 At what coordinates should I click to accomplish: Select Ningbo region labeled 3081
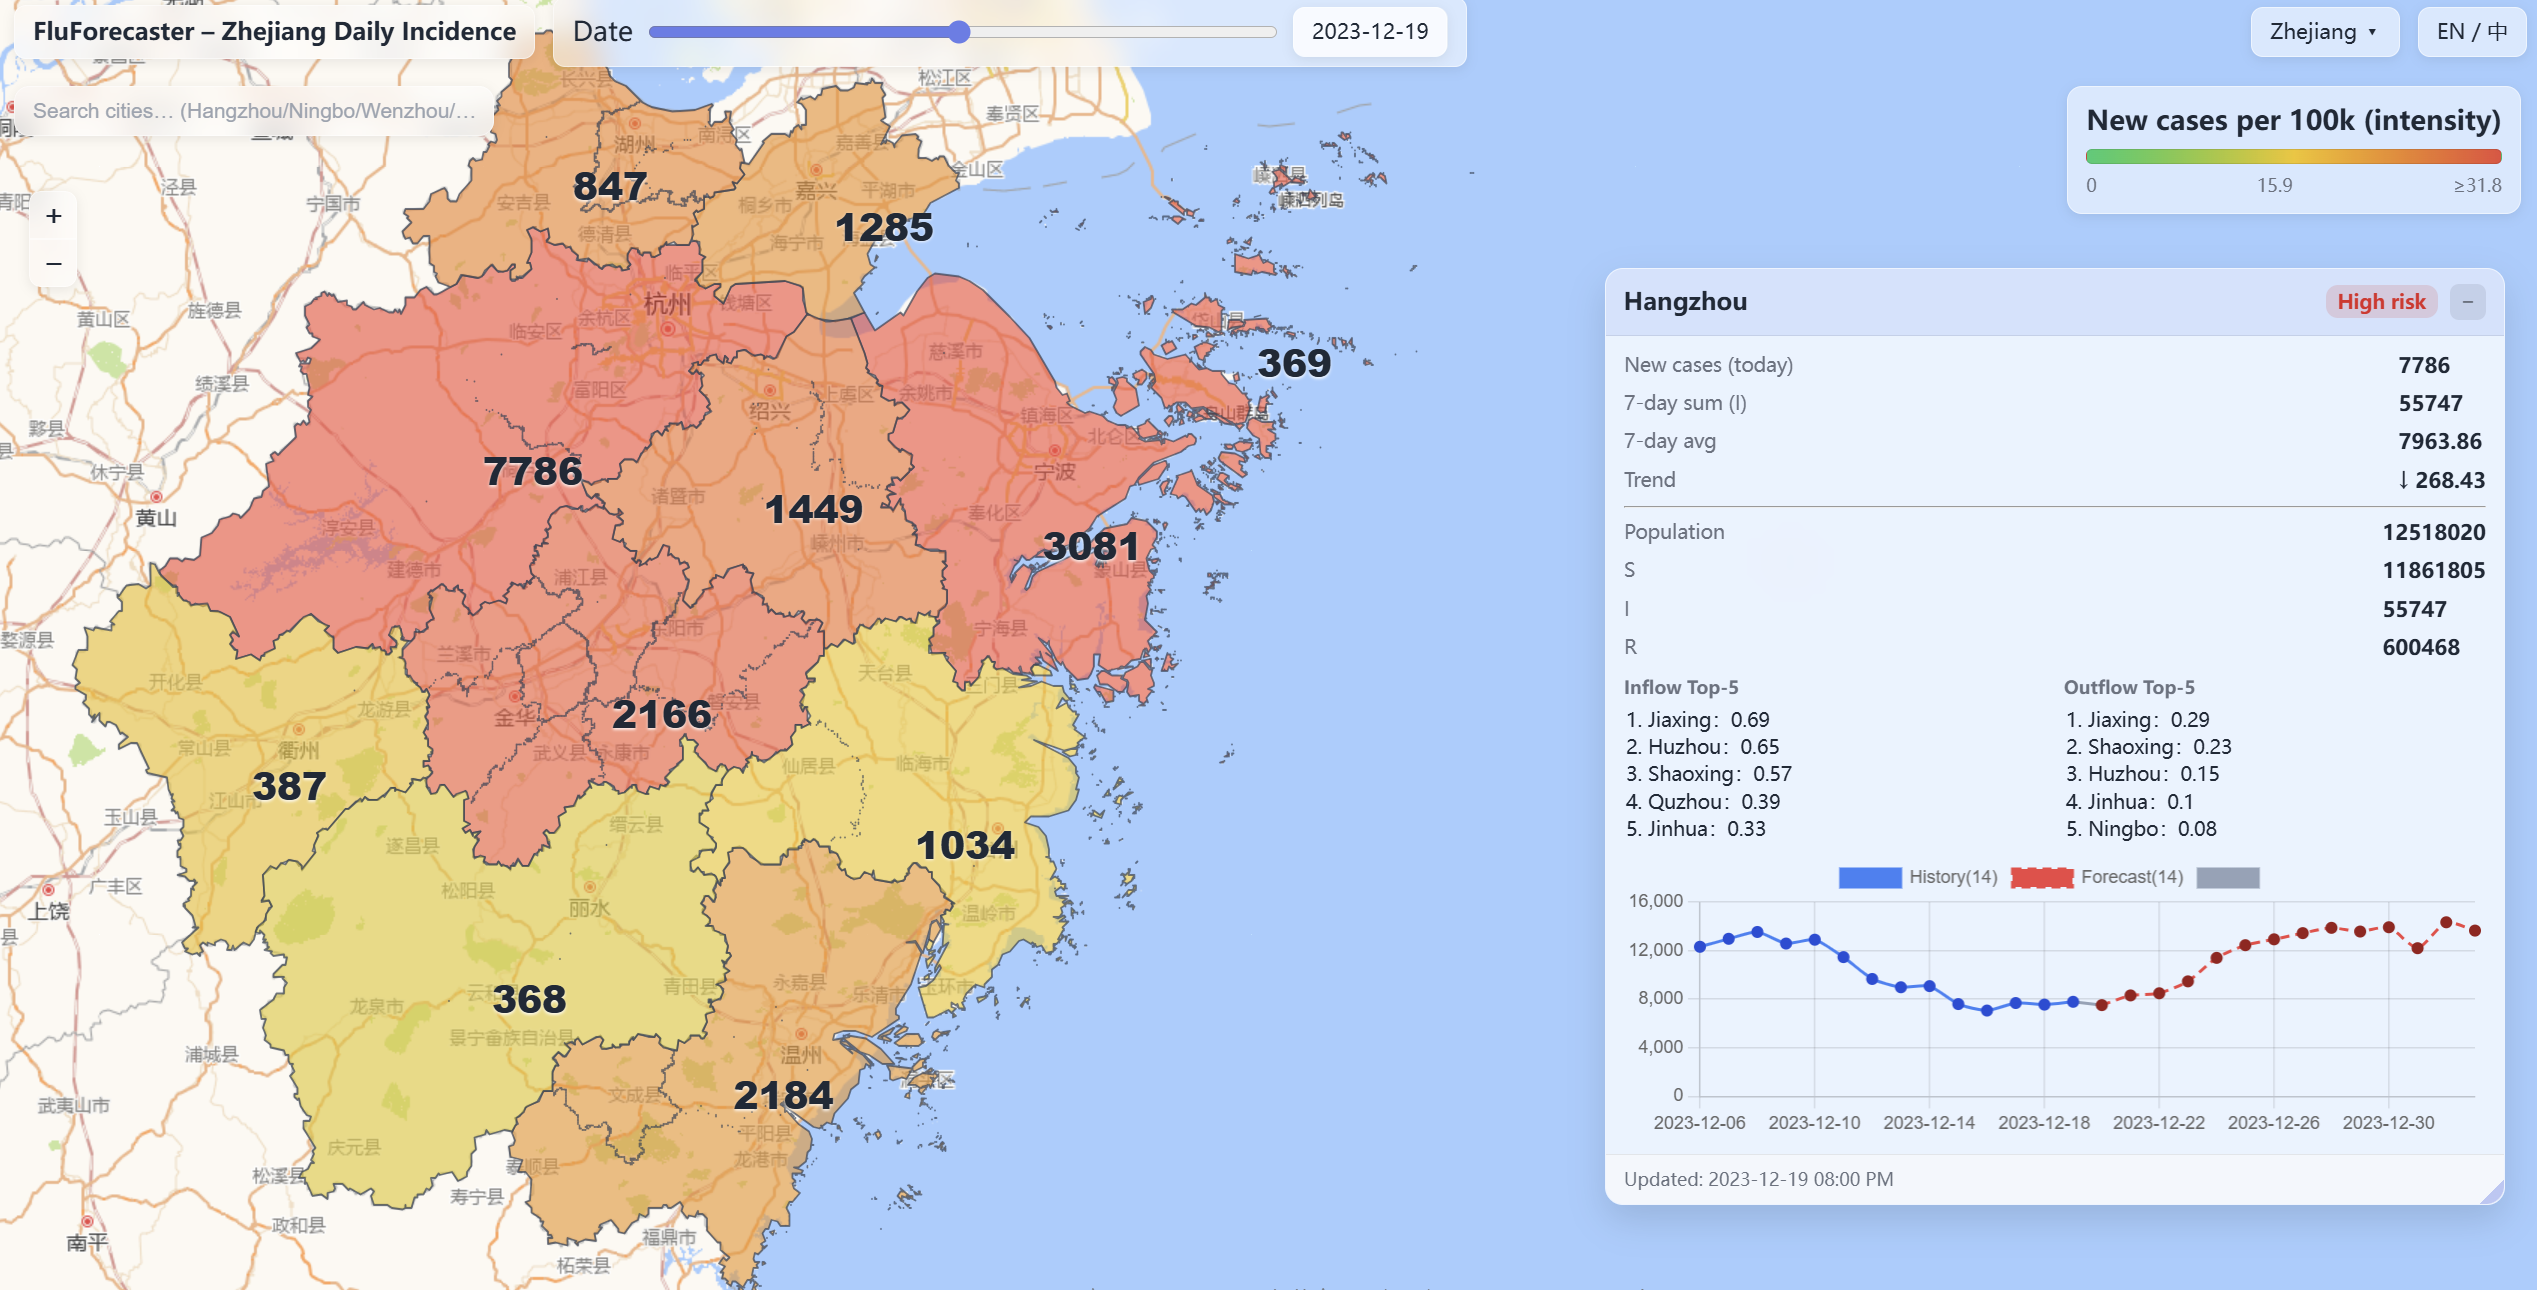1091,546
